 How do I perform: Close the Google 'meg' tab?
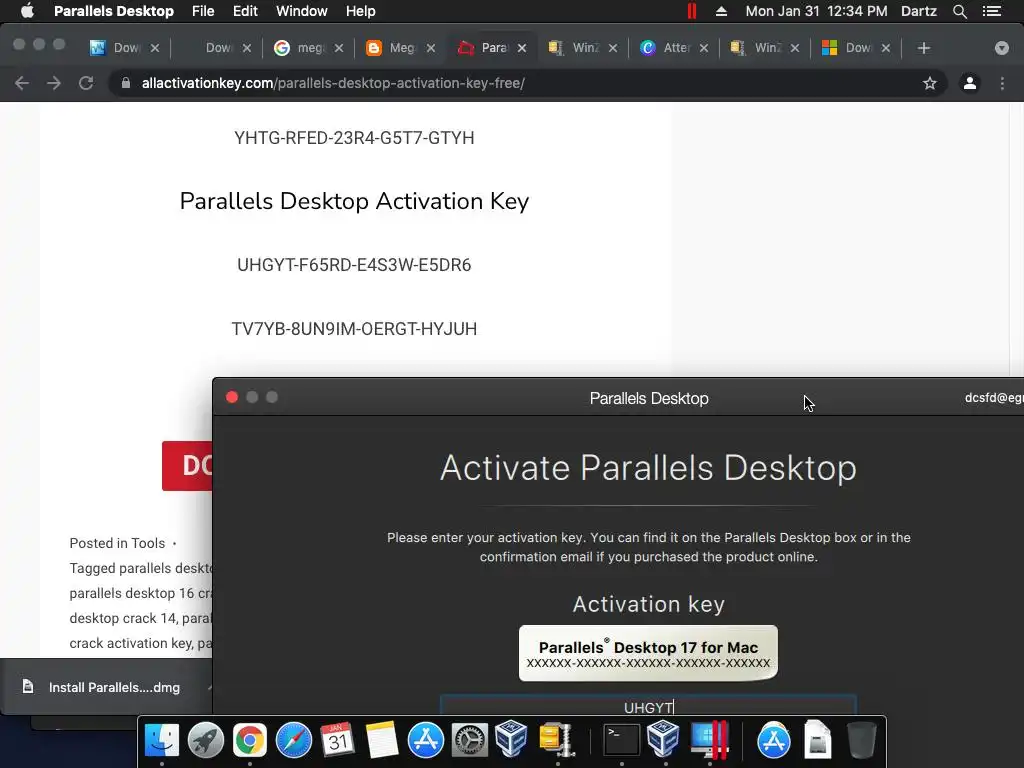click(339, 48)
